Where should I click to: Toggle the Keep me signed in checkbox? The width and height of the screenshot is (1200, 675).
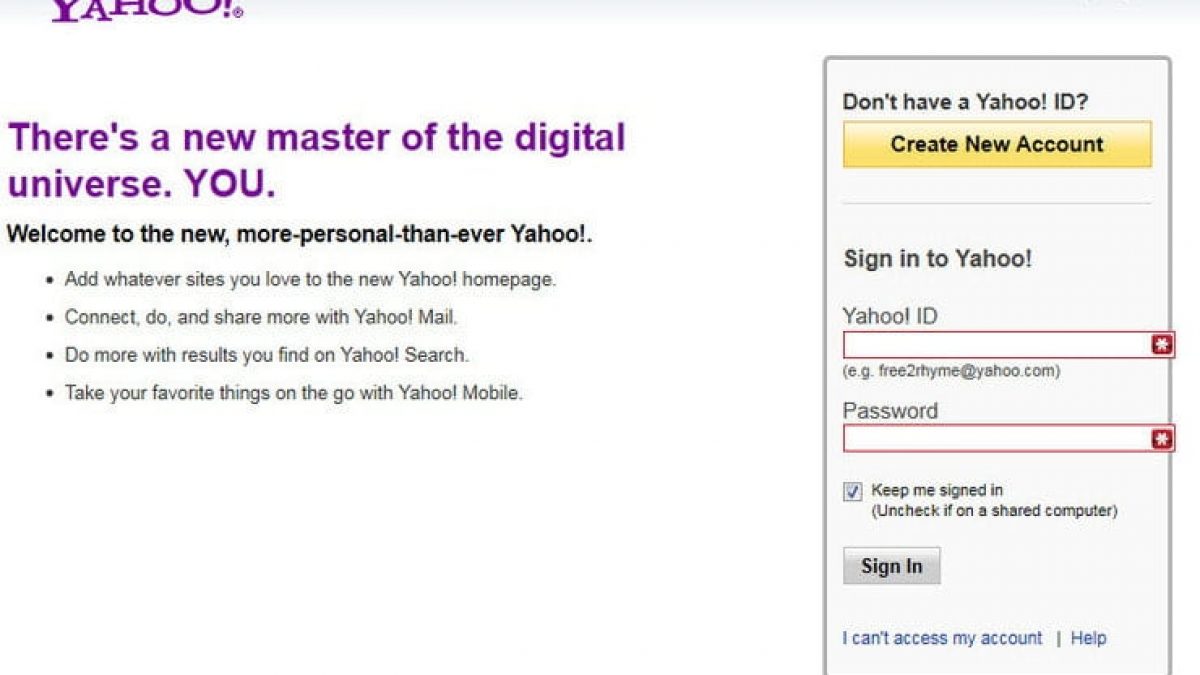pos(853,492)
